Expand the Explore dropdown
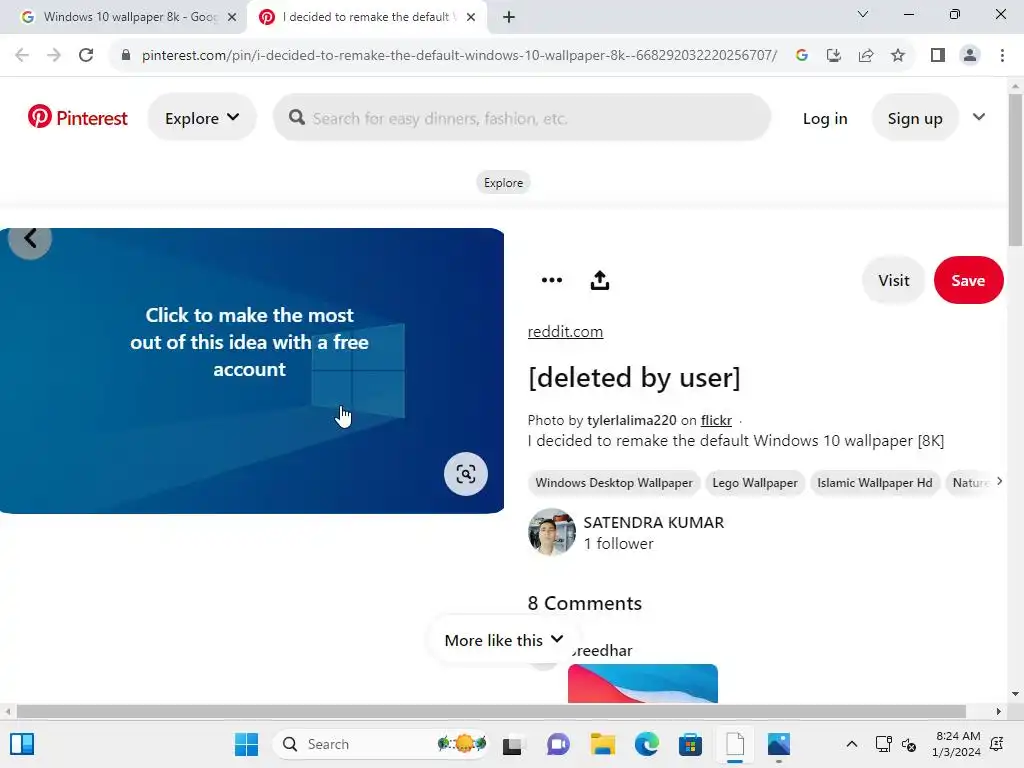Image resolution: width=1024 pixels, height=768 pixels. tap(202, 118)
